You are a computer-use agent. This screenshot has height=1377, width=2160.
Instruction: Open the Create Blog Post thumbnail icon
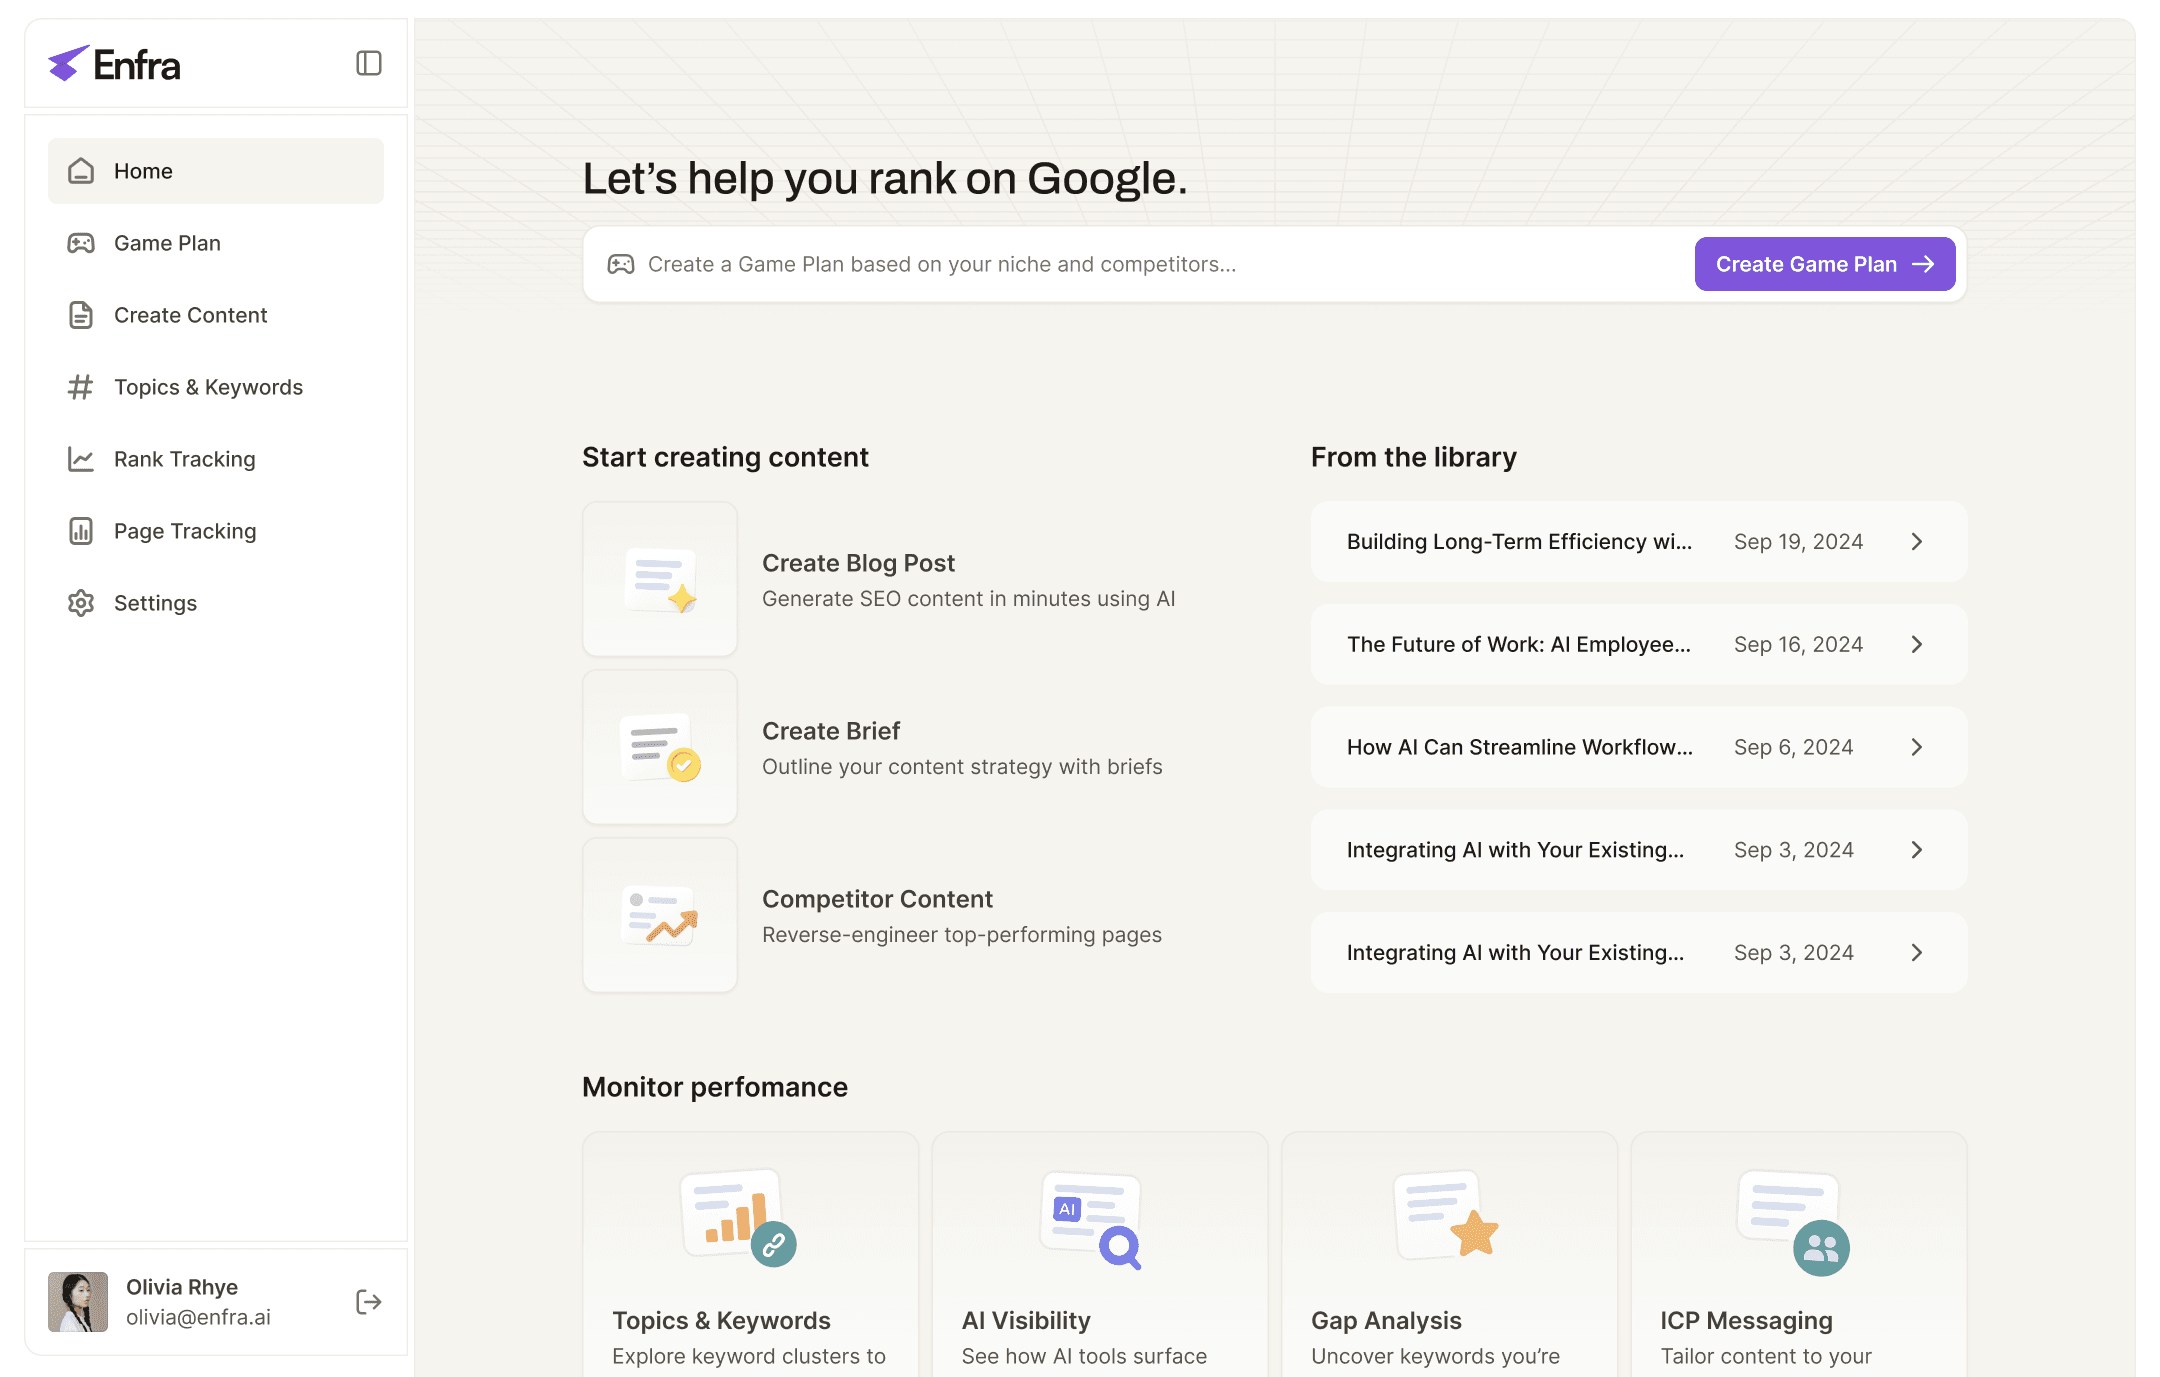660,579
